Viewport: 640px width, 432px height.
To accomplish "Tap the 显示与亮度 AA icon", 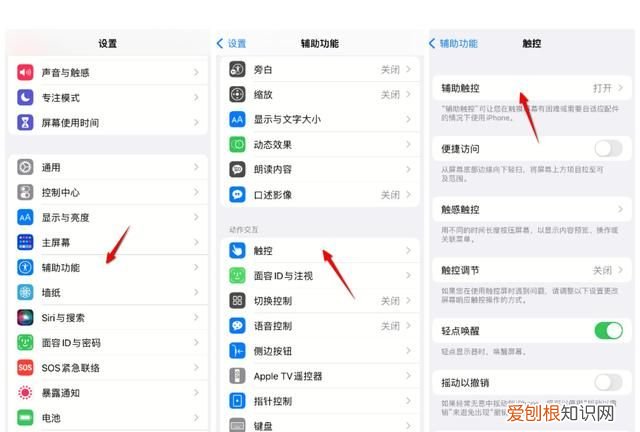I will tap(25, 217).
